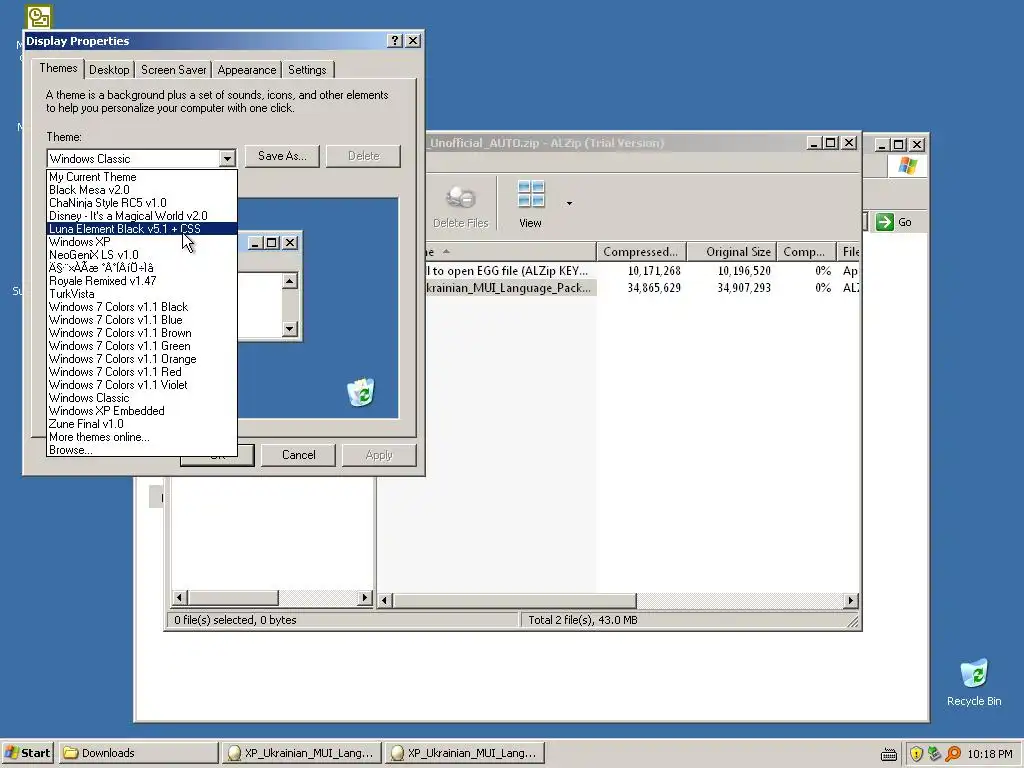Switch to the Desktop tab
This screenshot has height=768, width=1024.
pos(109,70)
